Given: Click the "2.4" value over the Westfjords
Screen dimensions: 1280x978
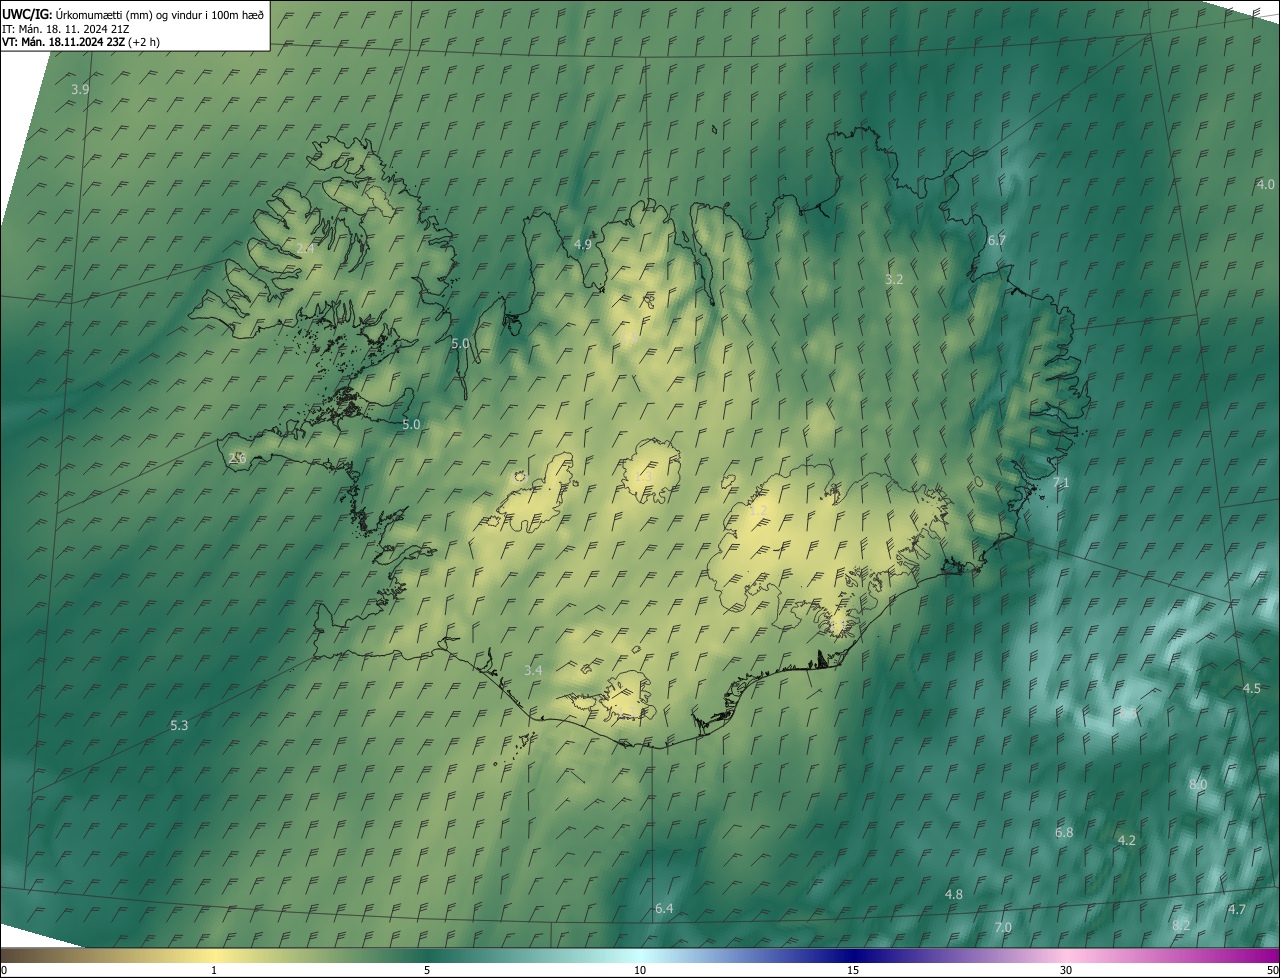Looking at the screenshot, I should point(305,248).
